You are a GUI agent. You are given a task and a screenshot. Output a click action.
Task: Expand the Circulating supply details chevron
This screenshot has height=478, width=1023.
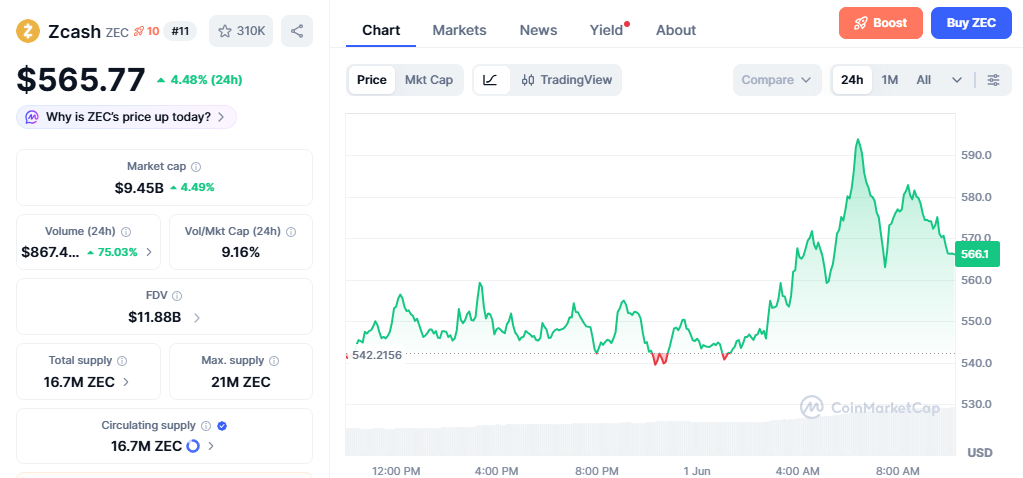coord(211,447)
